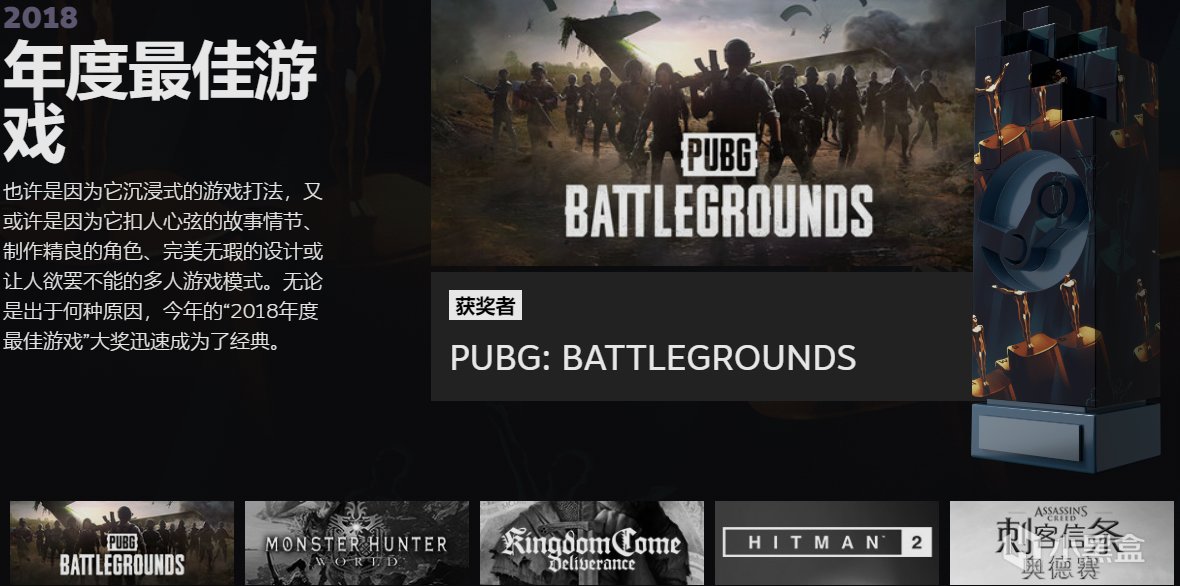Image resolution: width=1180 pixels, height=586 pixels.
Task: Click the BATTLEGROUNDS wordmark in the banner
Action: pos(719,211)
